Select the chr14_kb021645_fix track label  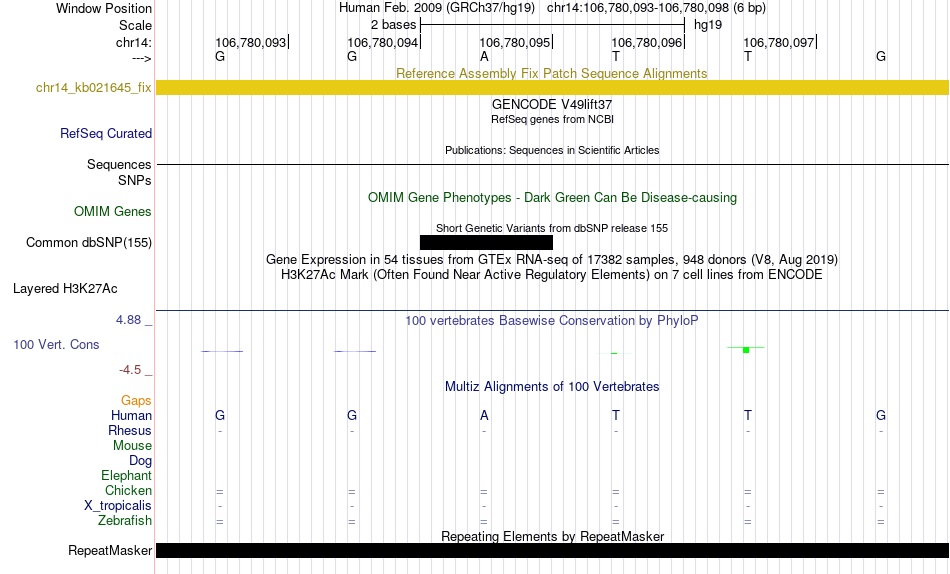(93, 88)
